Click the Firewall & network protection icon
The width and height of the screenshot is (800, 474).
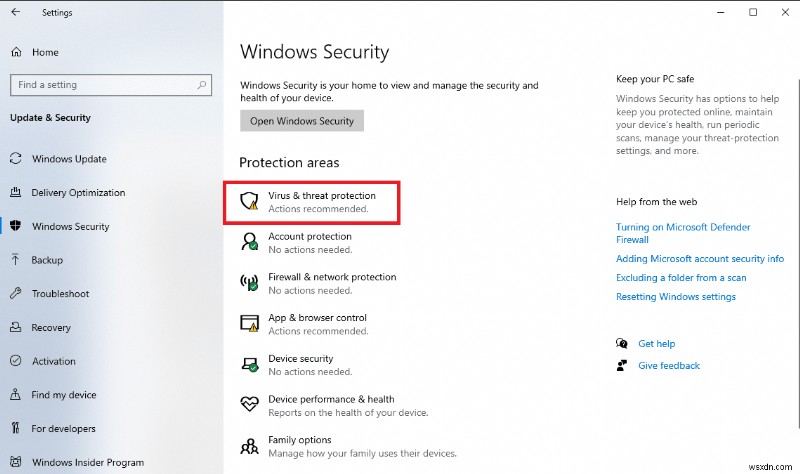coord(250,283)
